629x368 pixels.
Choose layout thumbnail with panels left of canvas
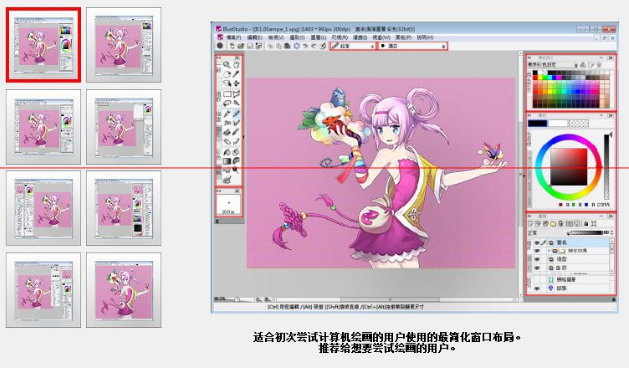(43, 208)
